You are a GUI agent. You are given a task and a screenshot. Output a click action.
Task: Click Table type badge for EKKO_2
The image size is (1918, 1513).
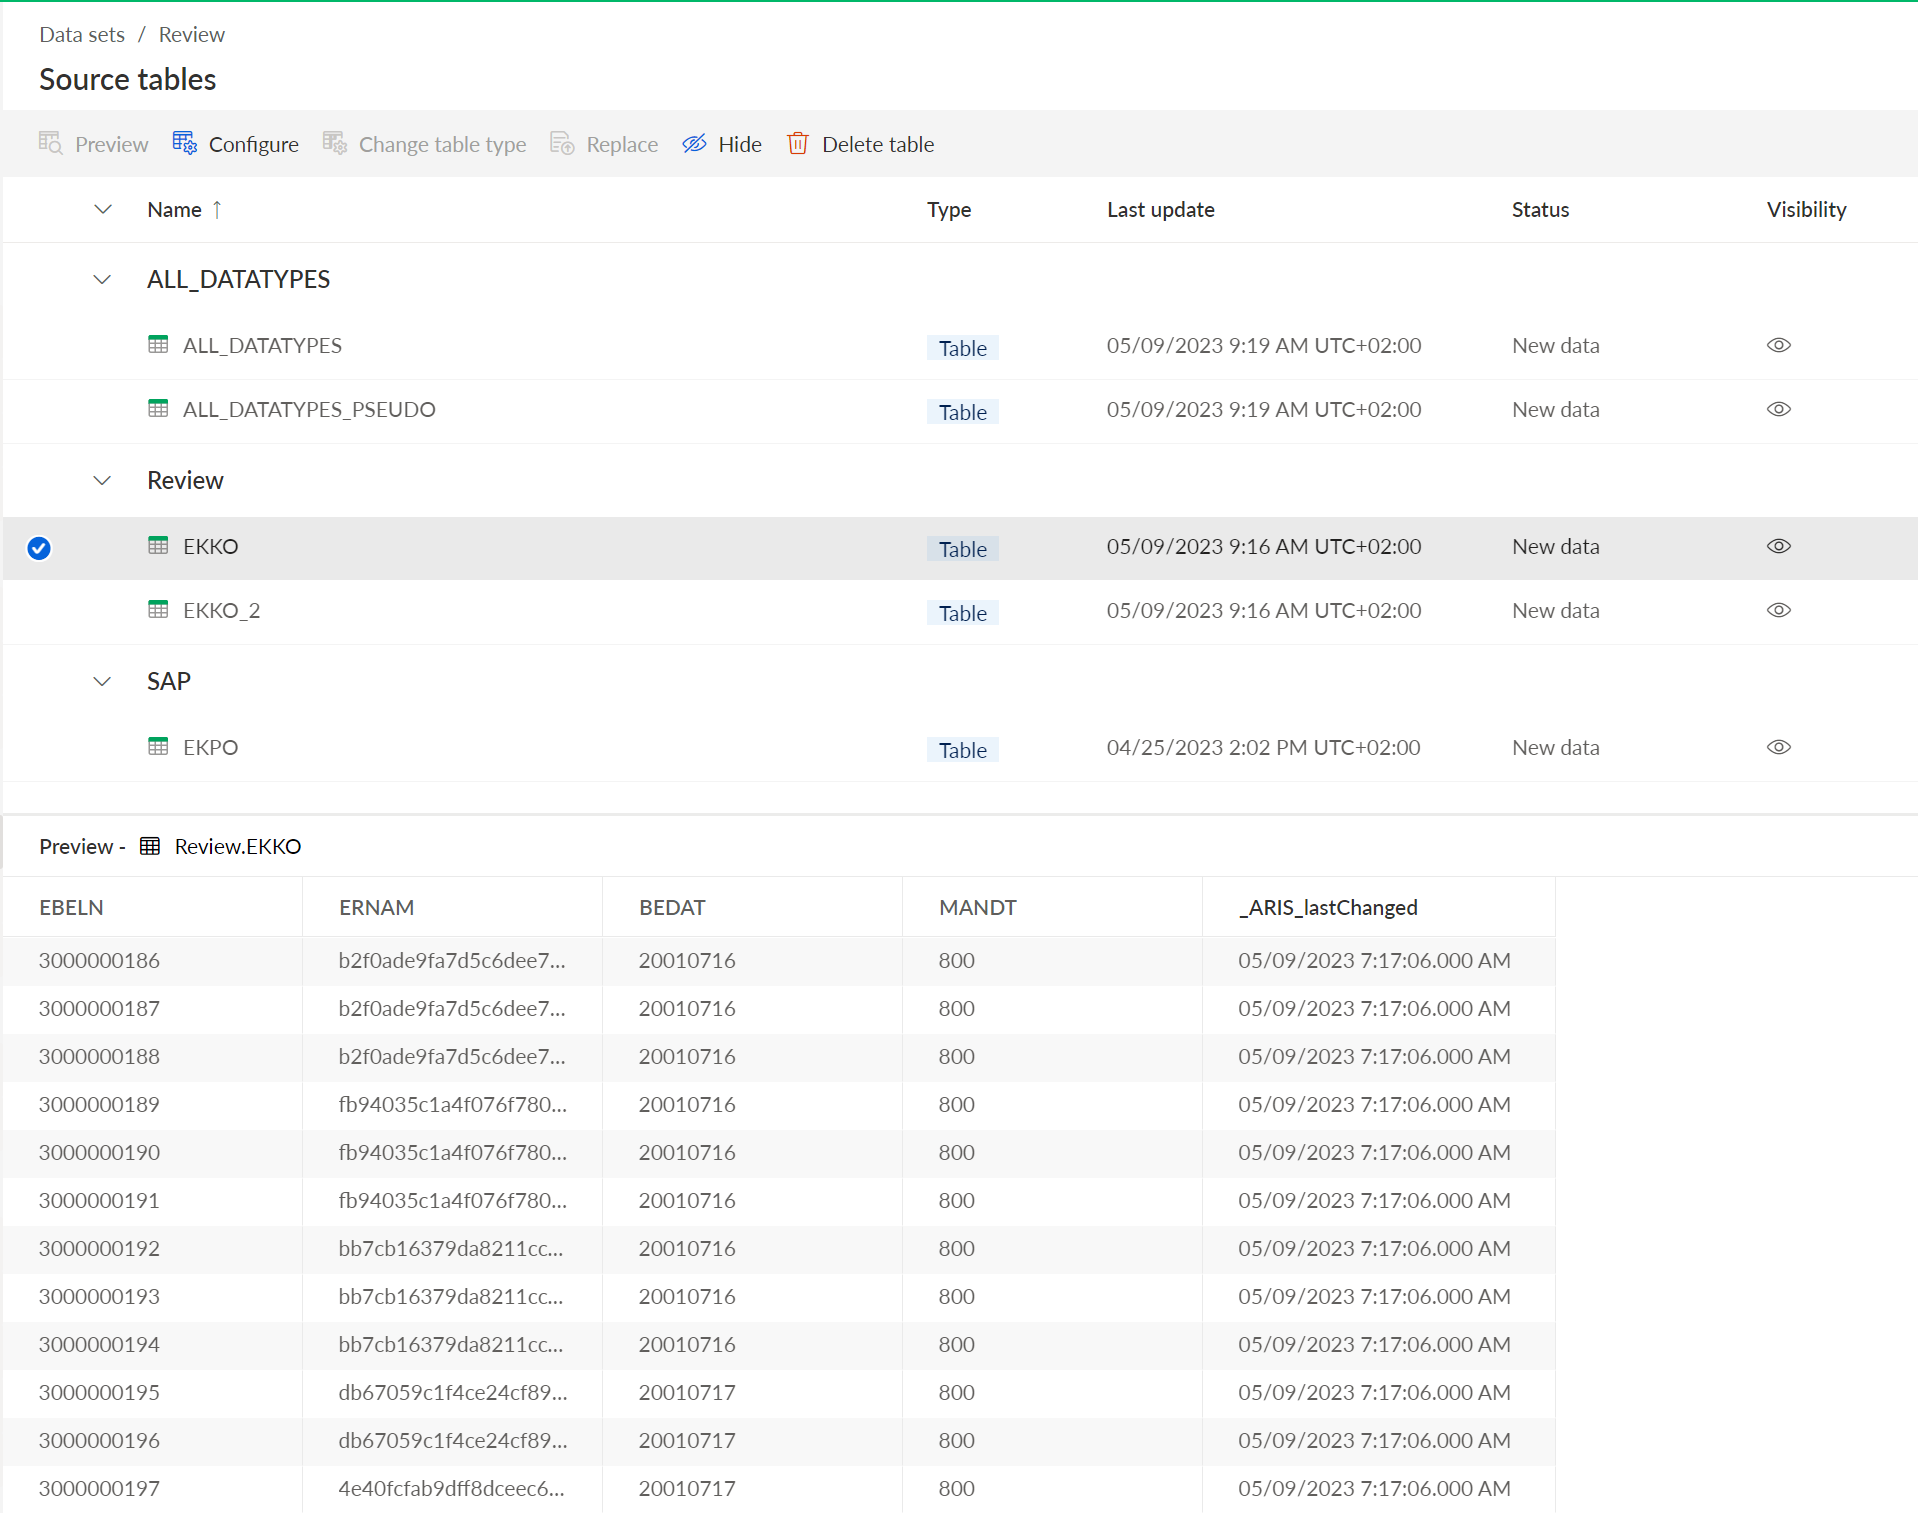(962, 613)
